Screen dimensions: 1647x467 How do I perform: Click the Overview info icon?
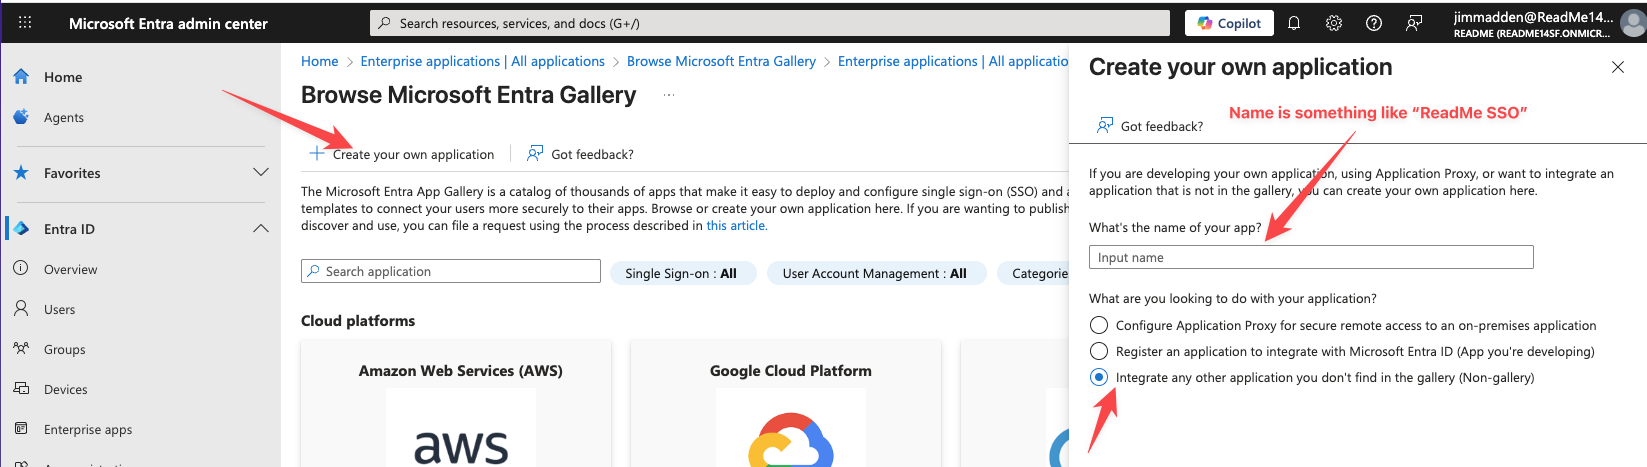click(21, 268)
